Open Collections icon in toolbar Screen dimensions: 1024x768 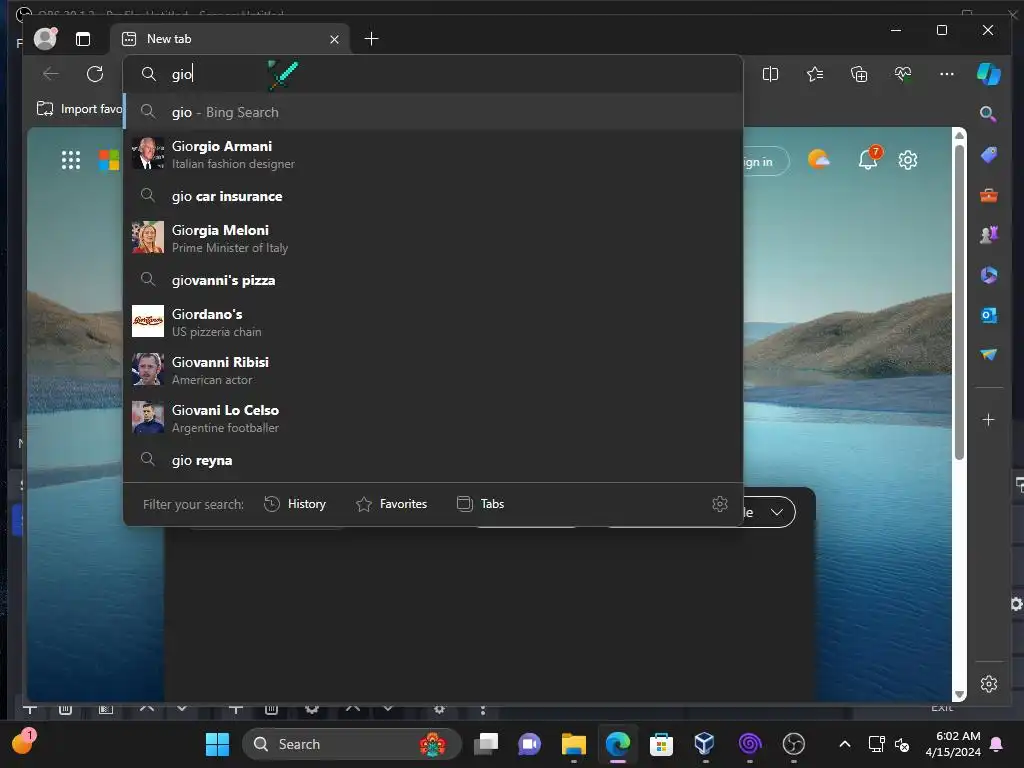[859, 74]
